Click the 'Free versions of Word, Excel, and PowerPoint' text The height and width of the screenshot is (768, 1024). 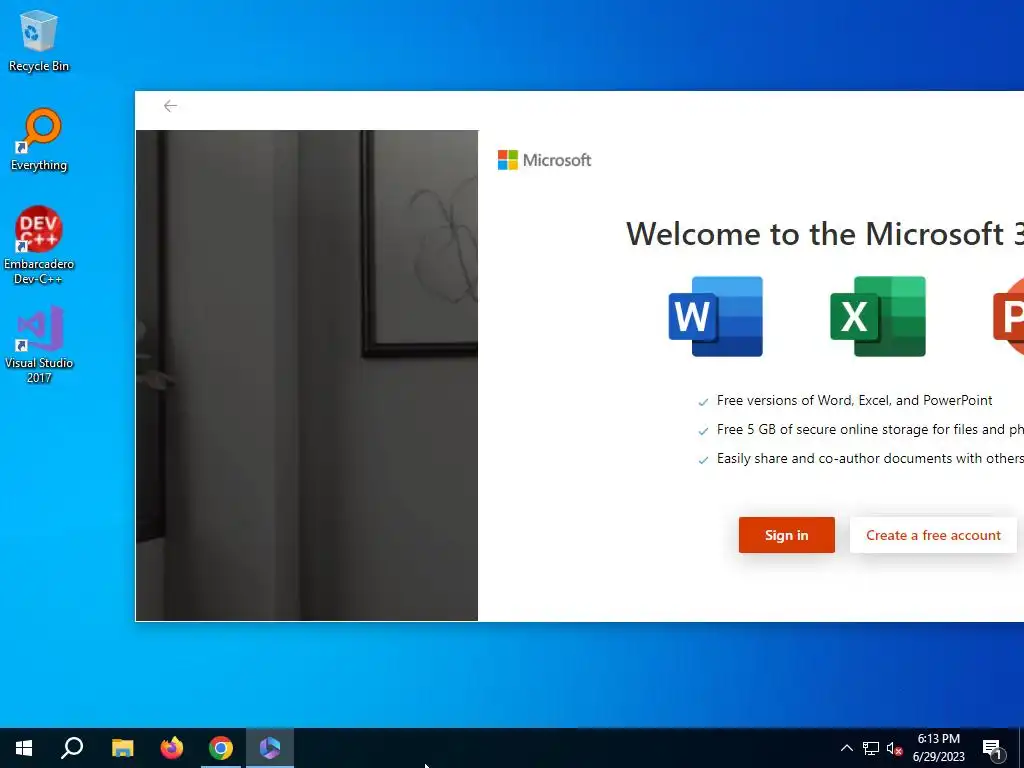tap(854, 400)
